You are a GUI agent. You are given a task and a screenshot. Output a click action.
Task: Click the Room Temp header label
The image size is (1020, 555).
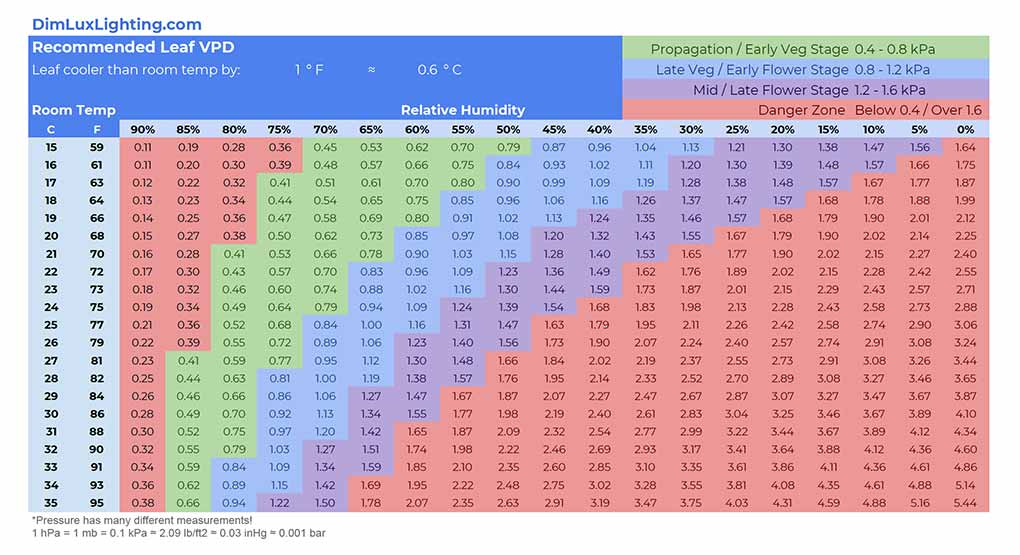73,110
